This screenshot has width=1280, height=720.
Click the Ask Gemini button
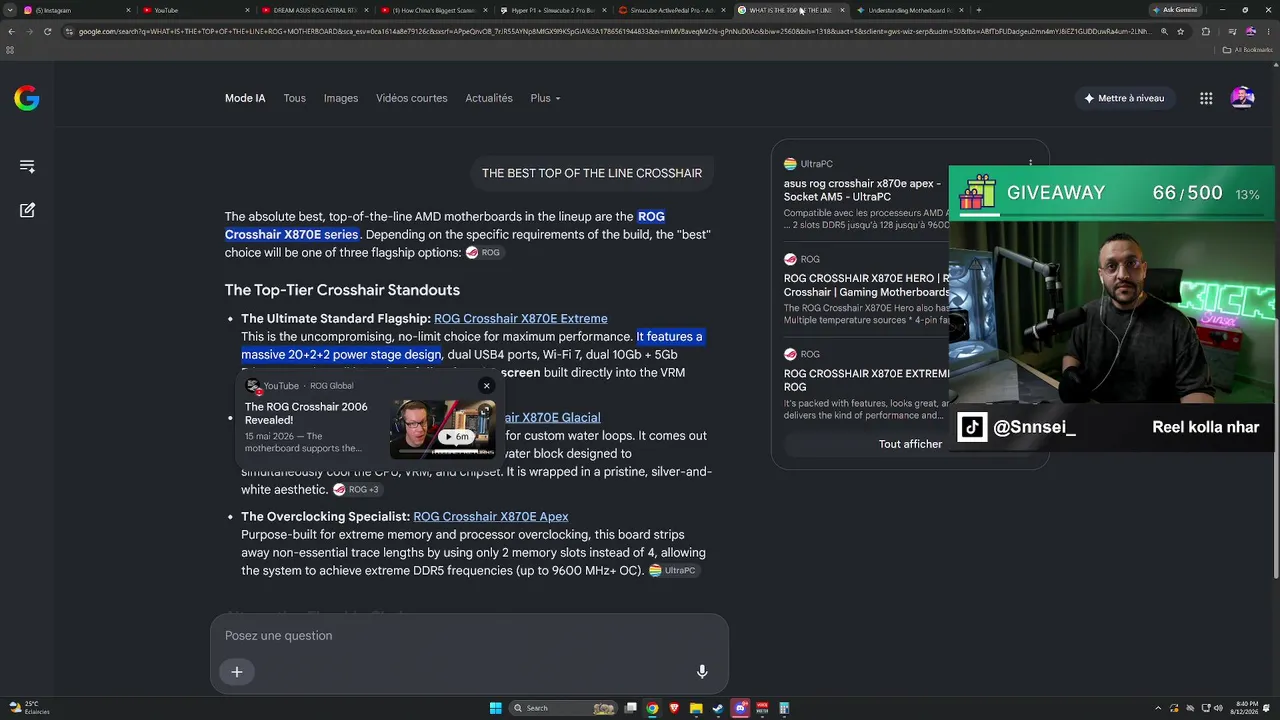1175,10
